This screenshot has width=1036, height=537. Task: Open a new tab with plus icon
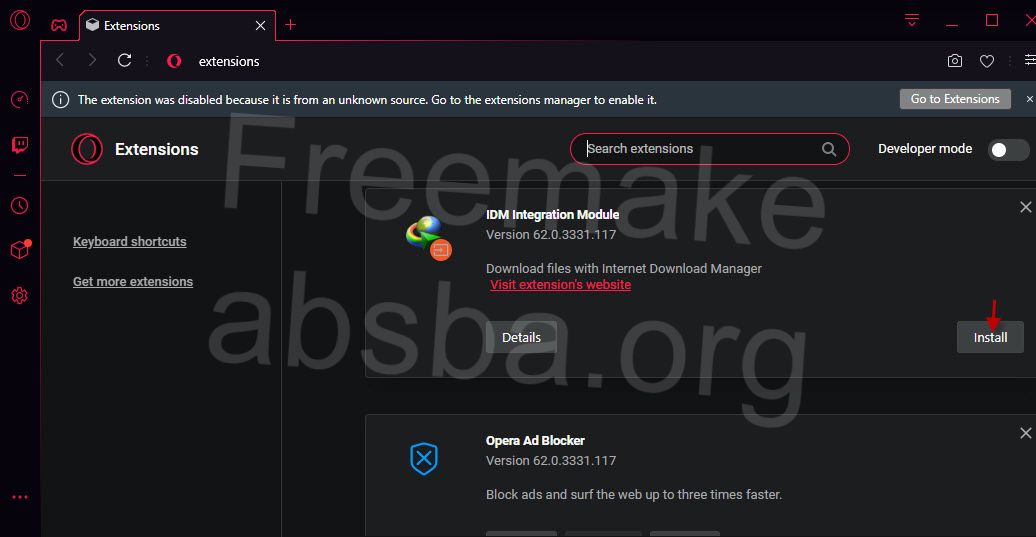(x=291, y=25)
